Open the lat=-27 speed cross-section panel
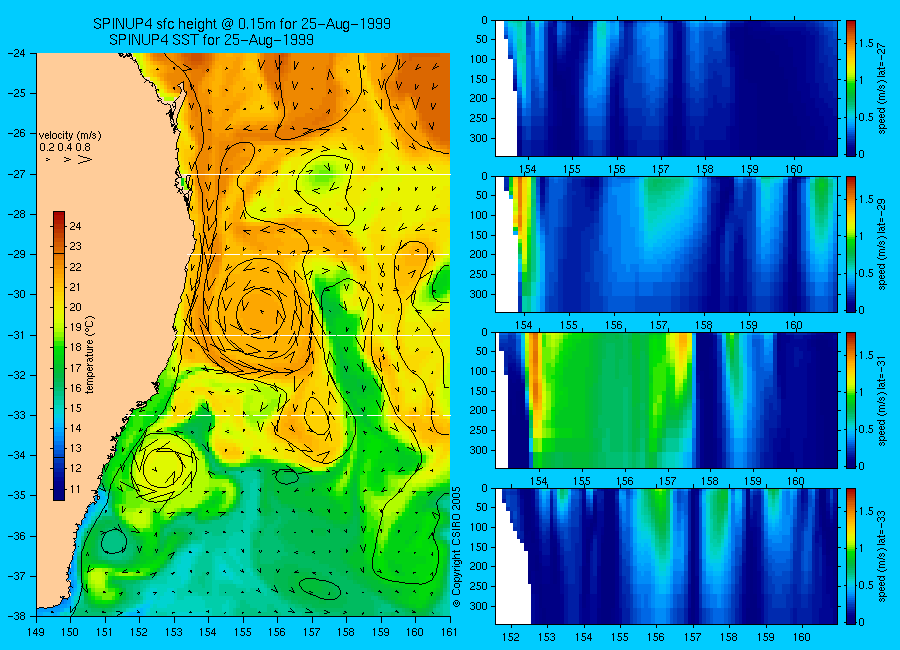The width and height of the screenshot is (900, 650). (666, 88)
